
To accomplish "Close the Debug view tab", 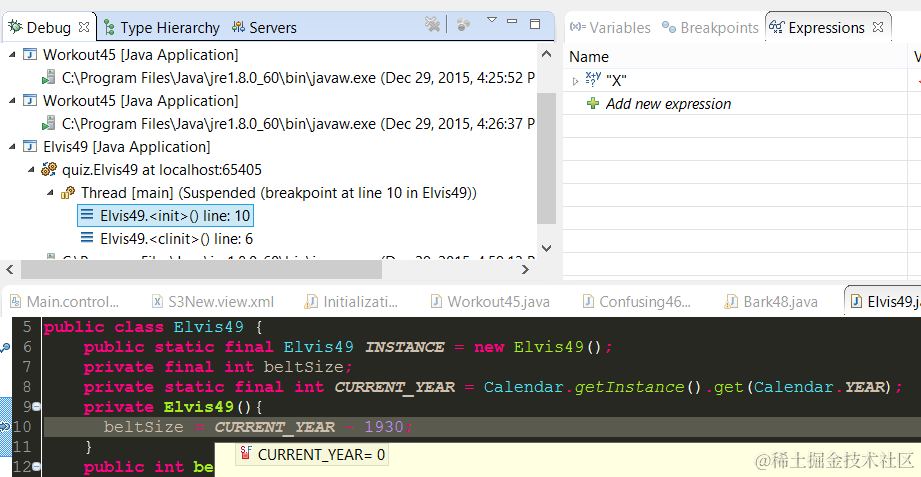I will point(84,27).
